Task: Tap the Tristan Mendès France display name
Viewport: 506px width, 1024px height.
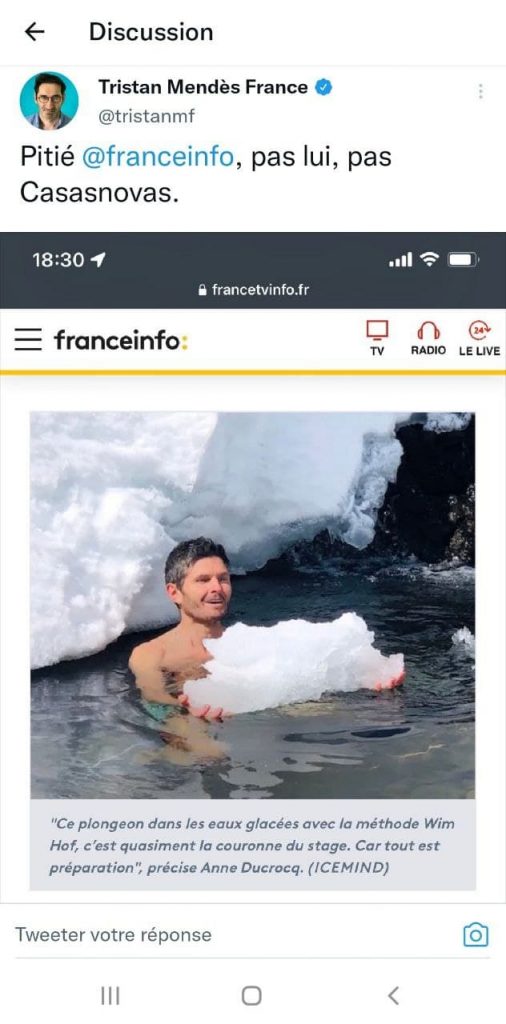Action: [x=203, y=87]
